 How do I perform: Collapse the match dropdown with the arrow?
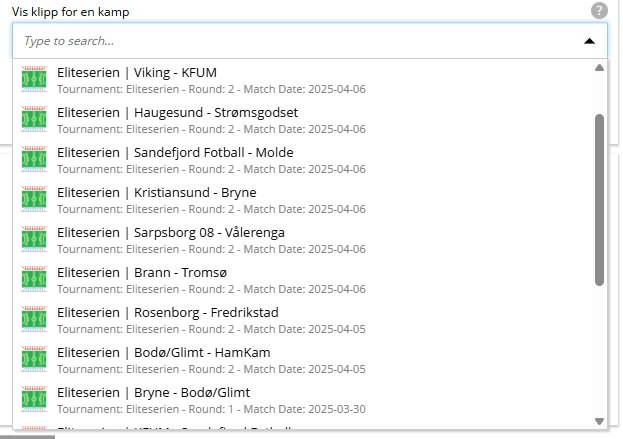click(x=589, y=41)
